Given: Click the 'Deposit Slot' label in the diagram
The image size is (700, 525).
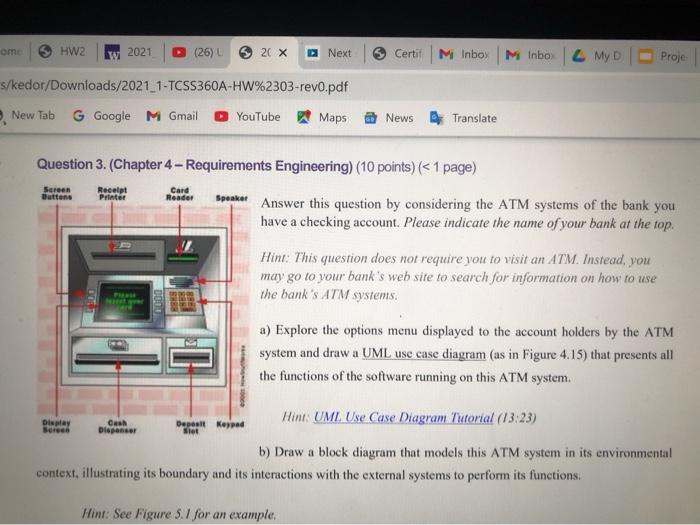Looking at the screenshot, I should [x=191, y=427].
